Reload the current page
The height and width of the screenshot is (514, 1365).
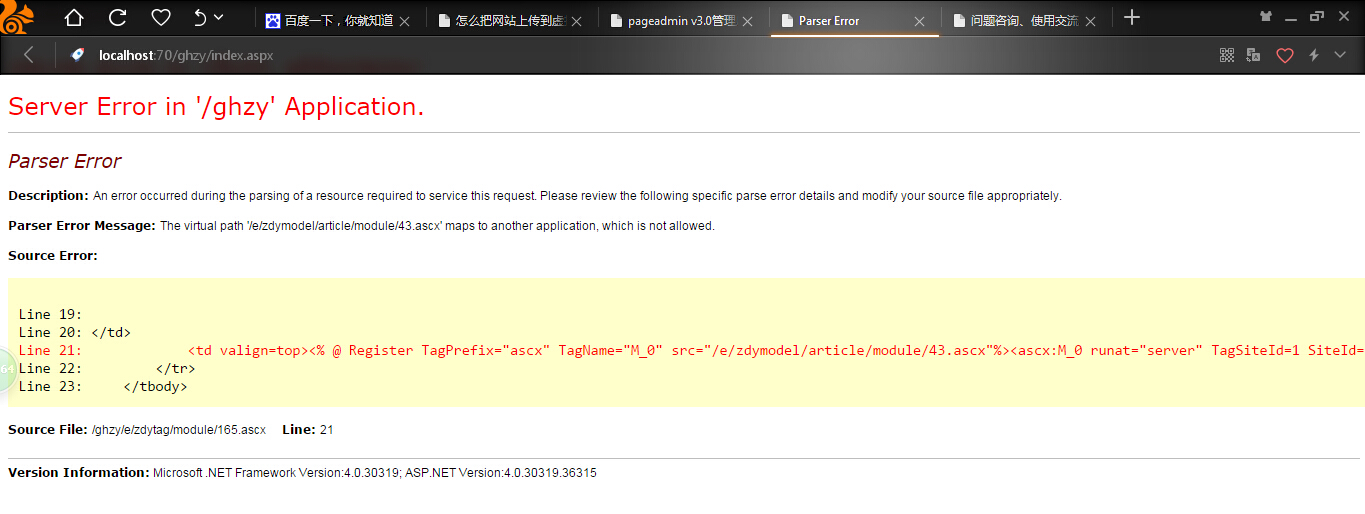[x=117, y=17]
